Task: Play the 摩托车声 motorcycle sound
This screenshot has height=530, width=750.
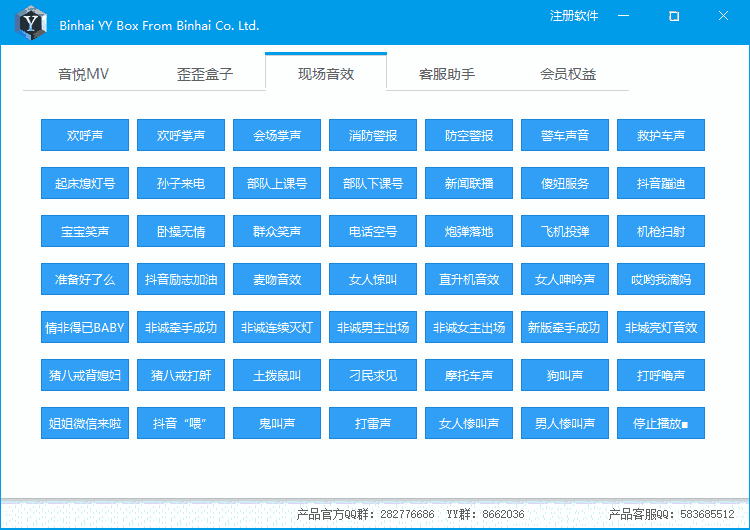Action: 469,375
